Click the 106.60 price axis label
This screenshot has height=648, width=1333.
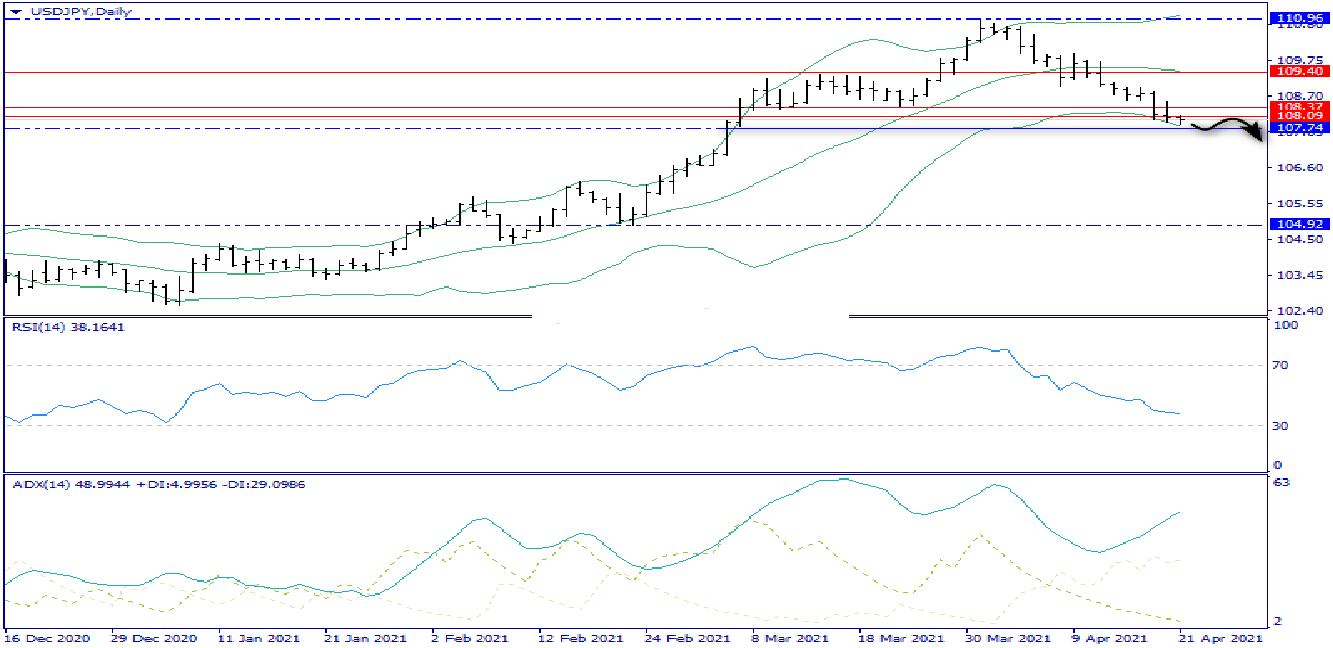click(x=1294, y=168)
